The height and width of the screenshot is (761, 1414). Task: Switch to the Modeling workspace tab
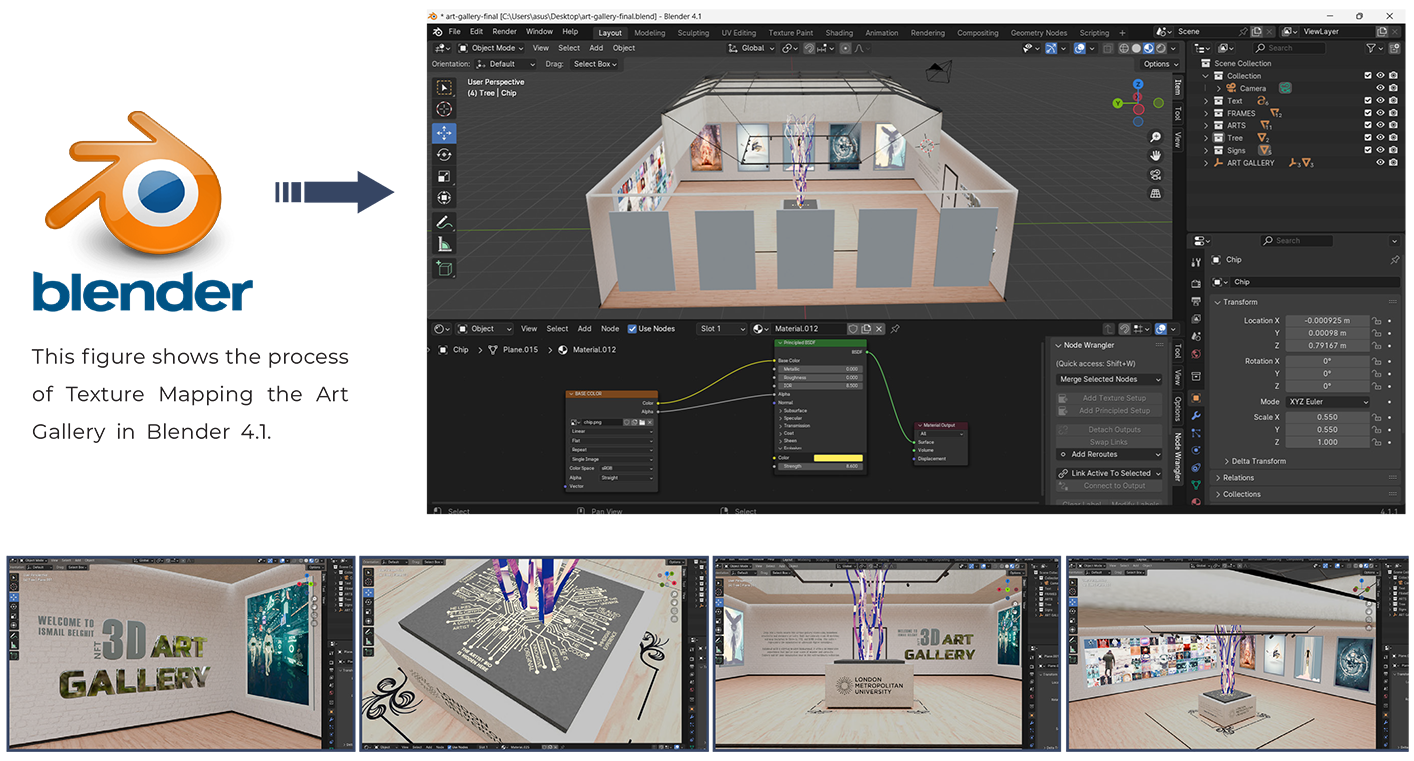(x=649, y=33)
